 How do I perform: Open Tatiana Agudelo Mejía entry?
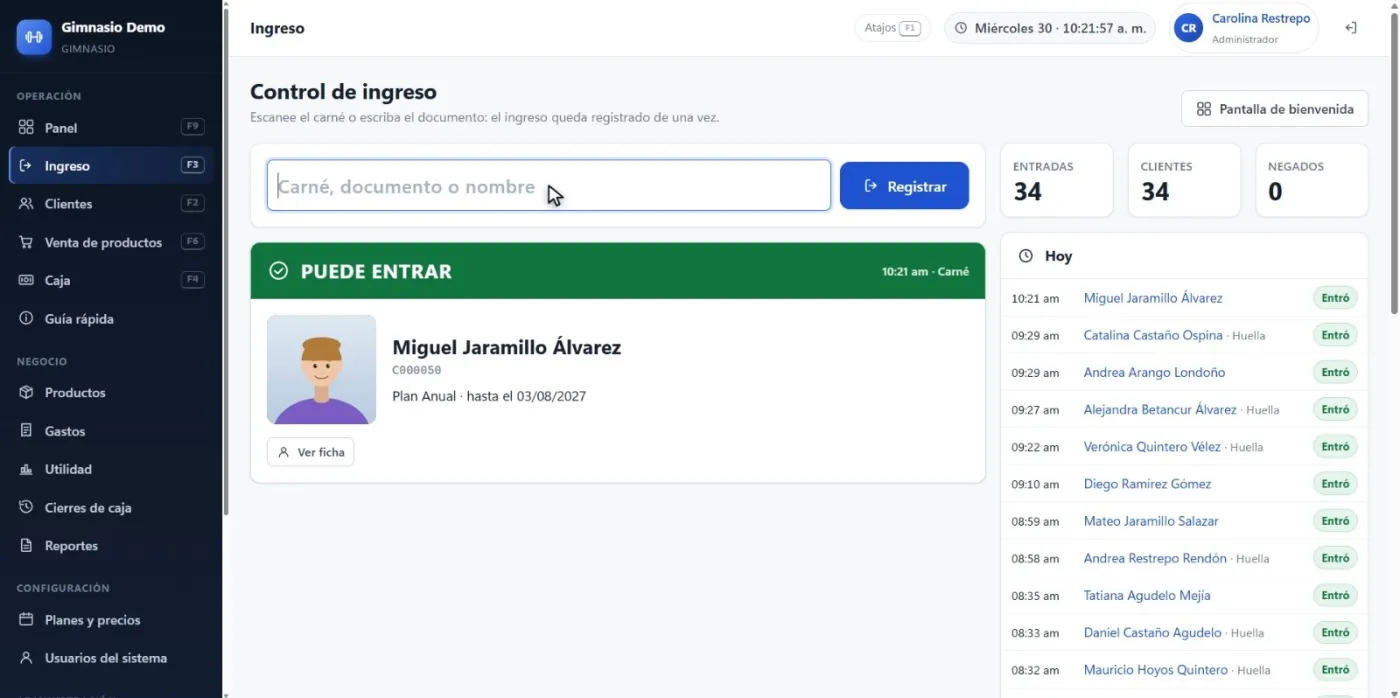pyautogui.click(x=1147, y=595)
